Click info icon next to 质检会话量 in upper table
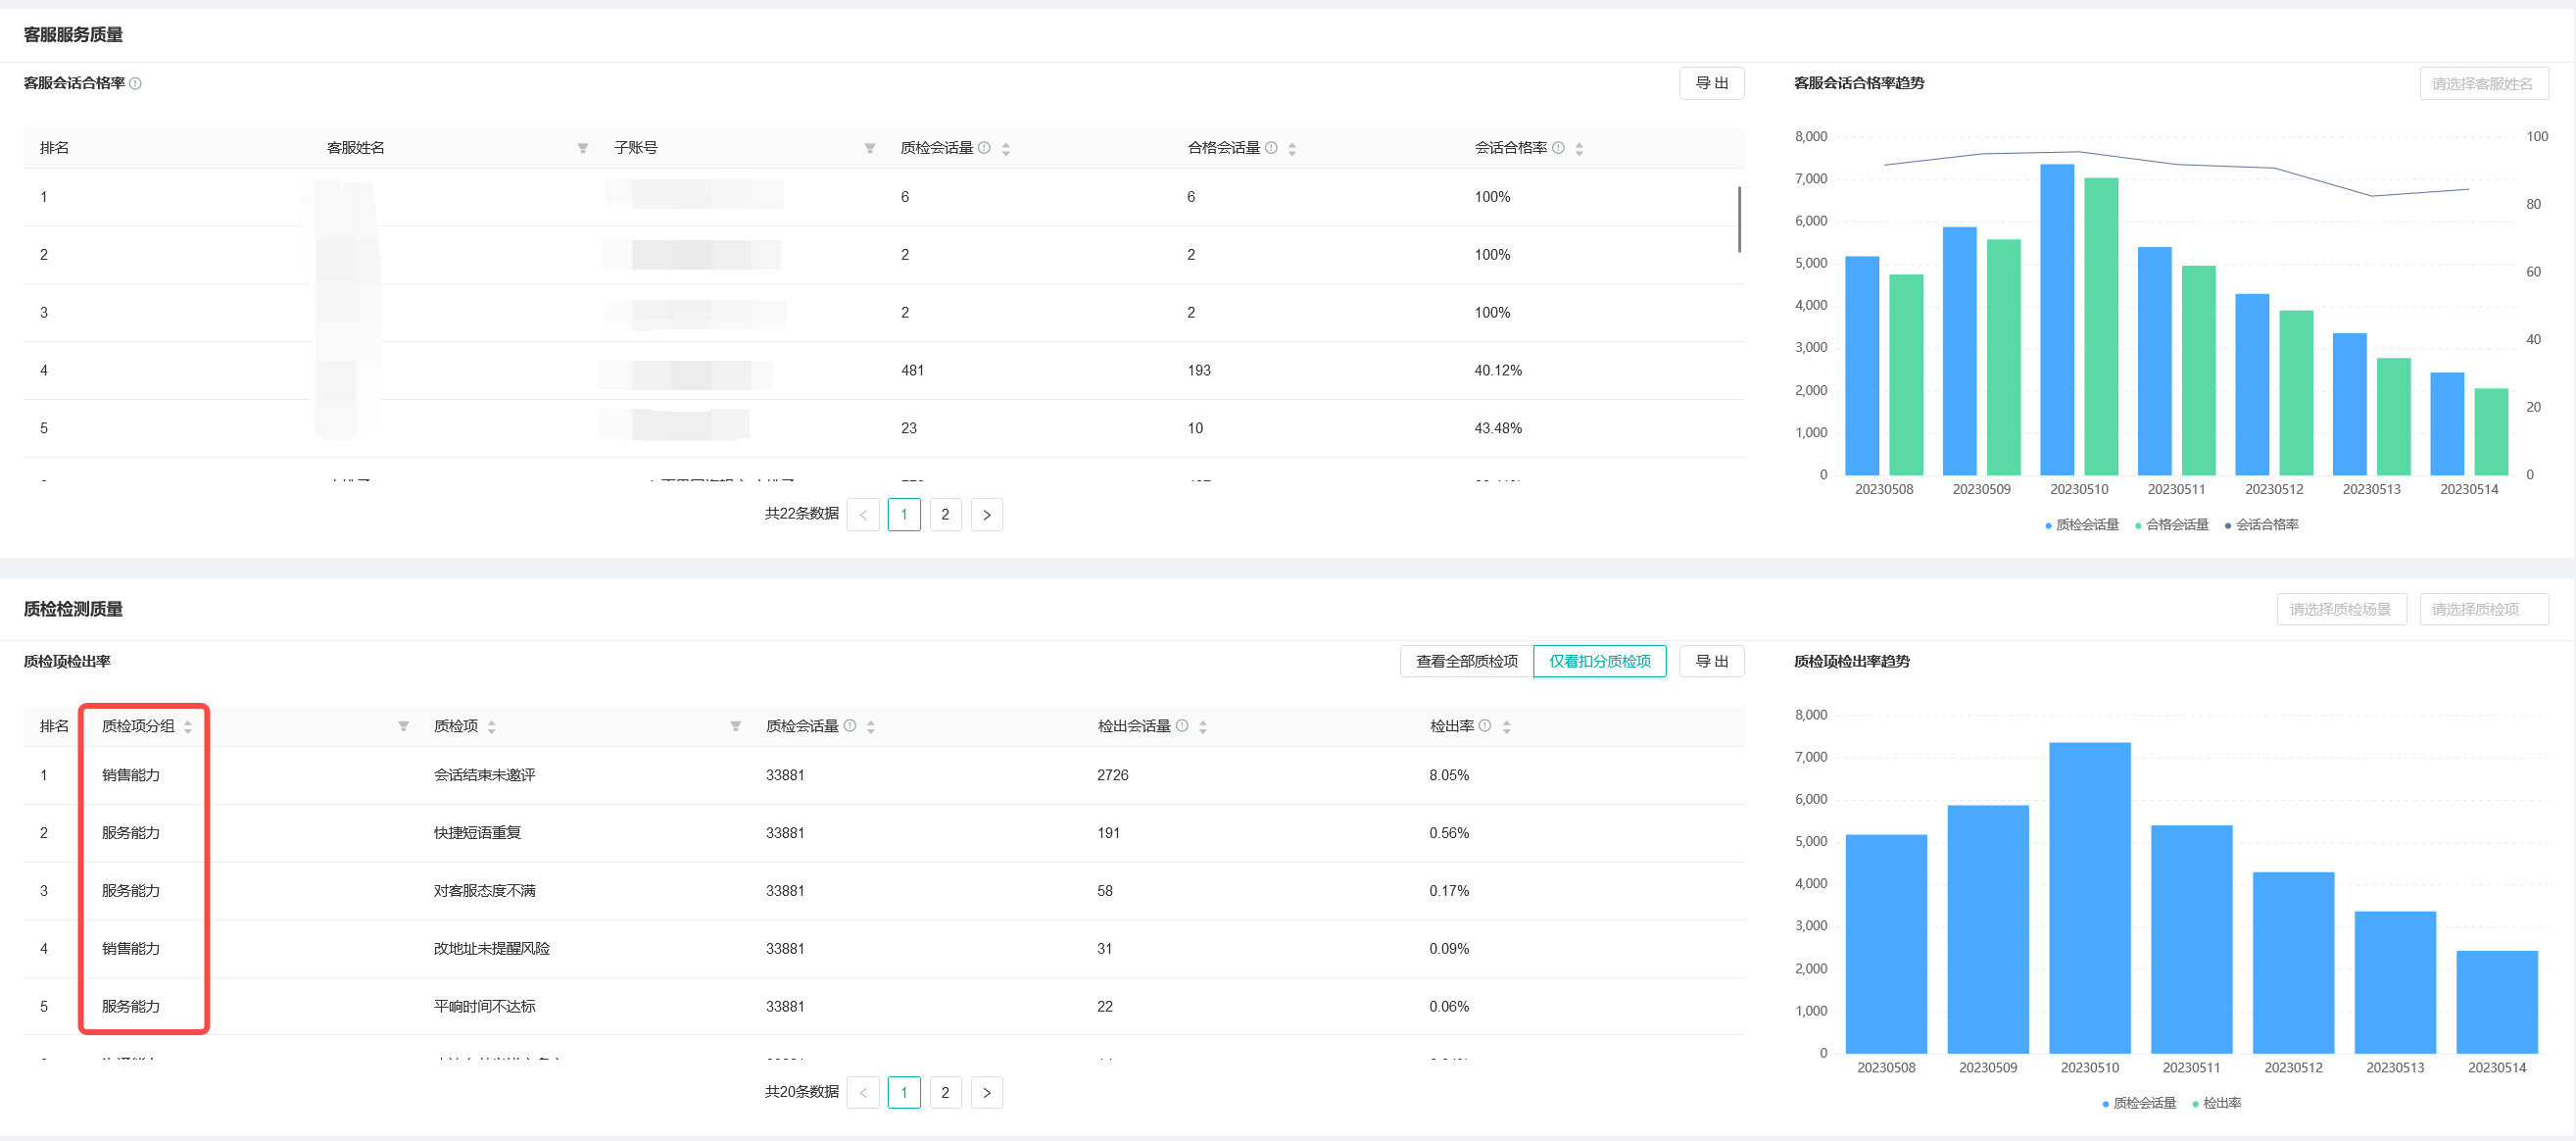2576x1141 pixels. point(984,147)
